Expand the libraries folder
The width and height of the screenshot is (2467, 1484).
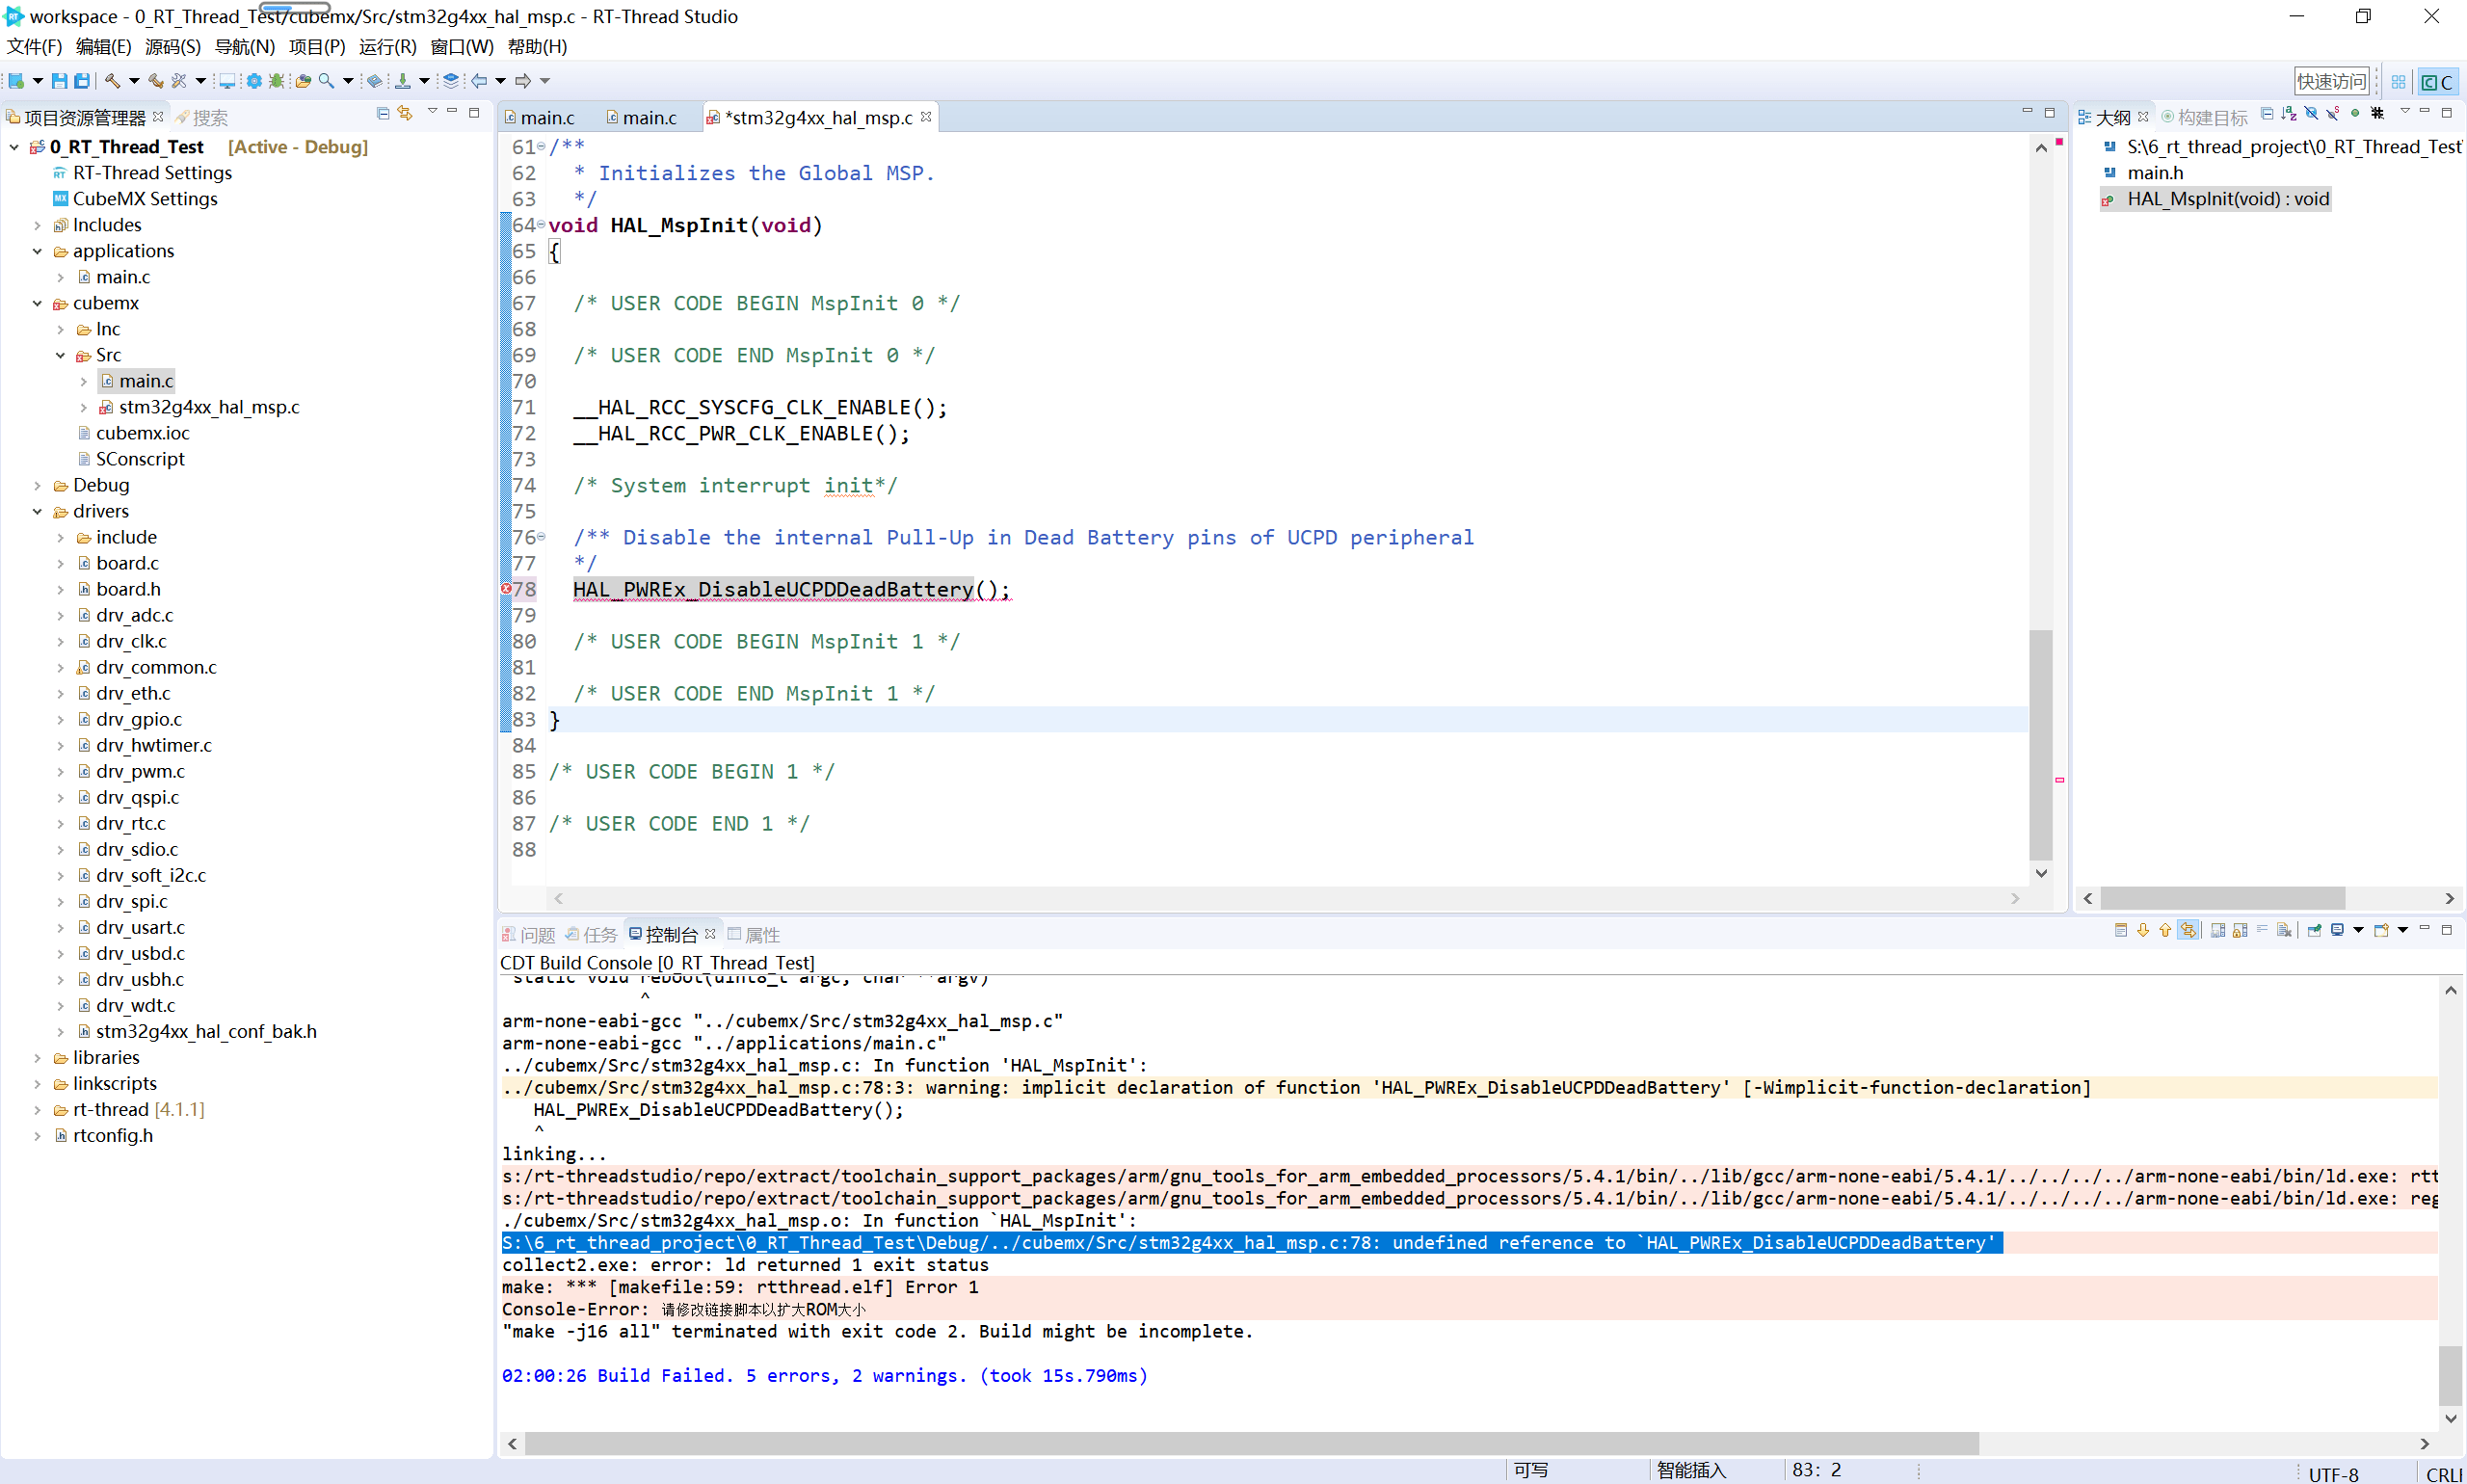(37, 1057)
